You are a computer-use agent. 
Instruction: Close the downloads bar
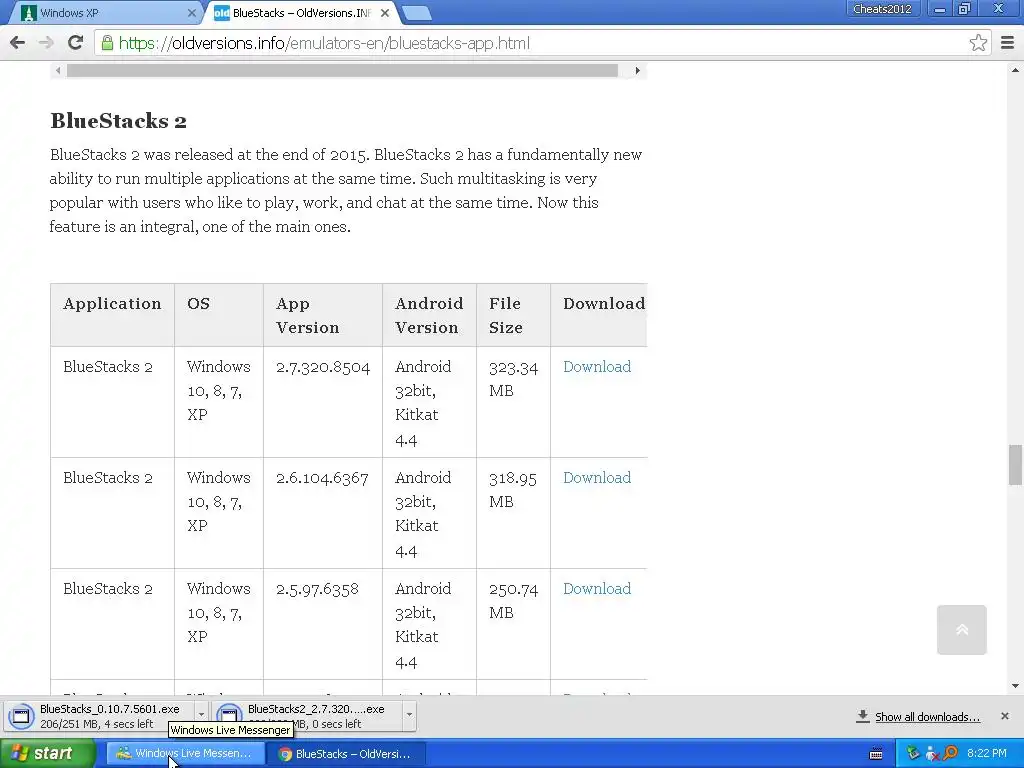click(1004, 716)
